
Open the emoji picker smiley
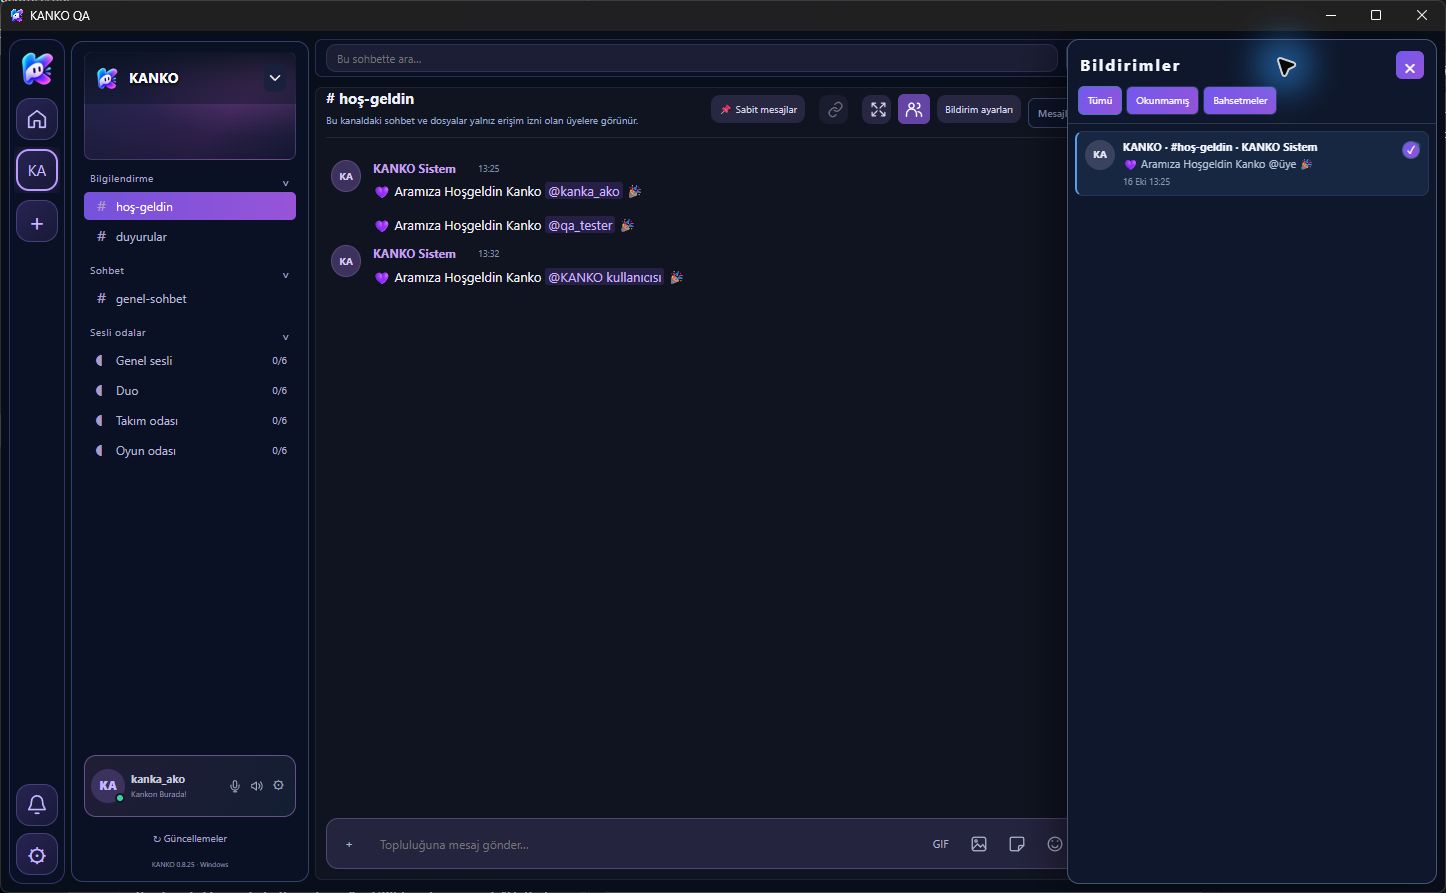(x=1054, y=845)
